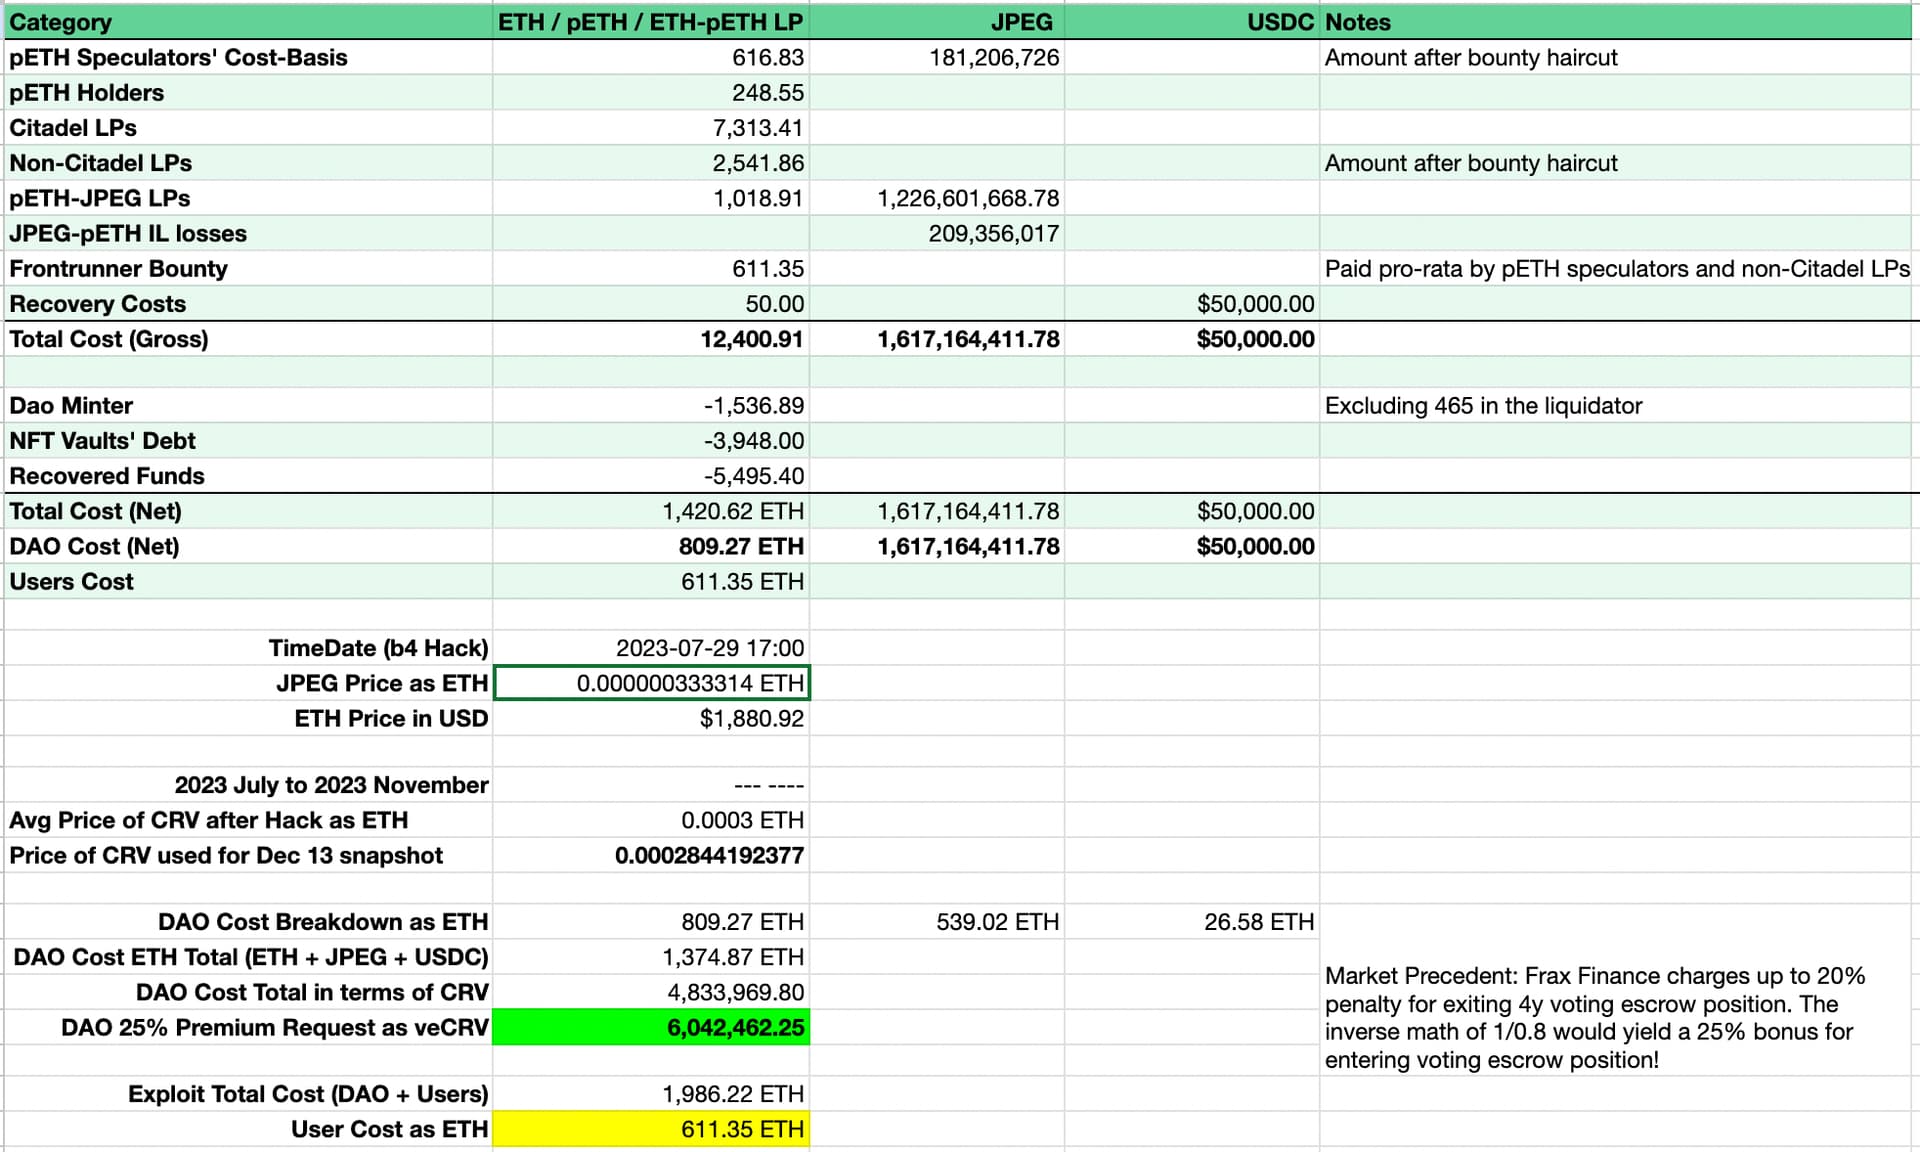1920x1152 pixels.
Task: Click the Recovered Funds value -5,495.40
Action: coord(651,476)
